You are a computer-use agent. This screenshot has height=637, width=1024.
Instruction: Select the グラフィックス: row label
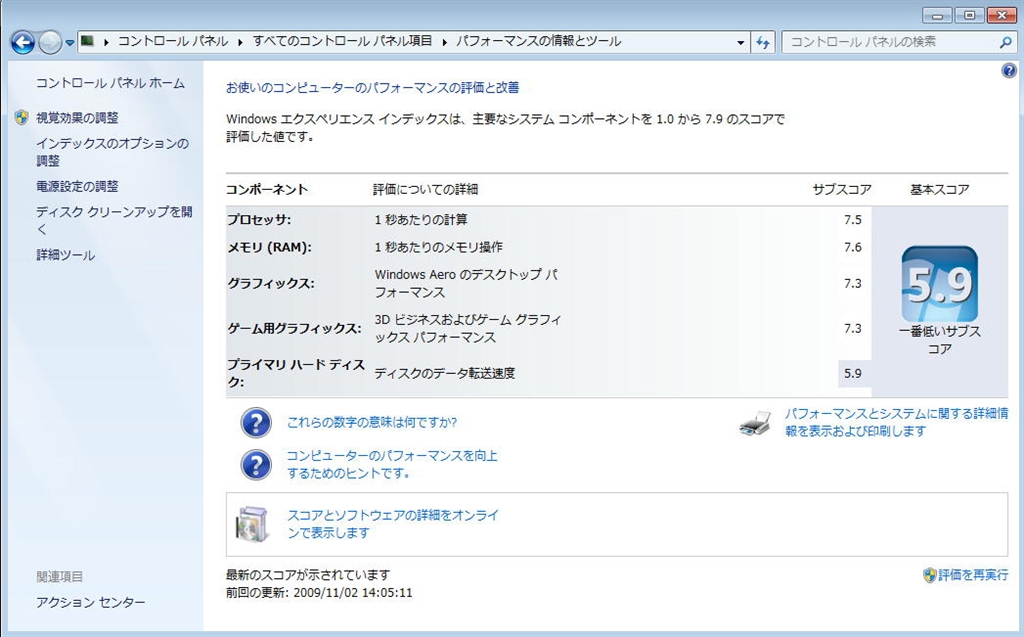click(271, 283)
